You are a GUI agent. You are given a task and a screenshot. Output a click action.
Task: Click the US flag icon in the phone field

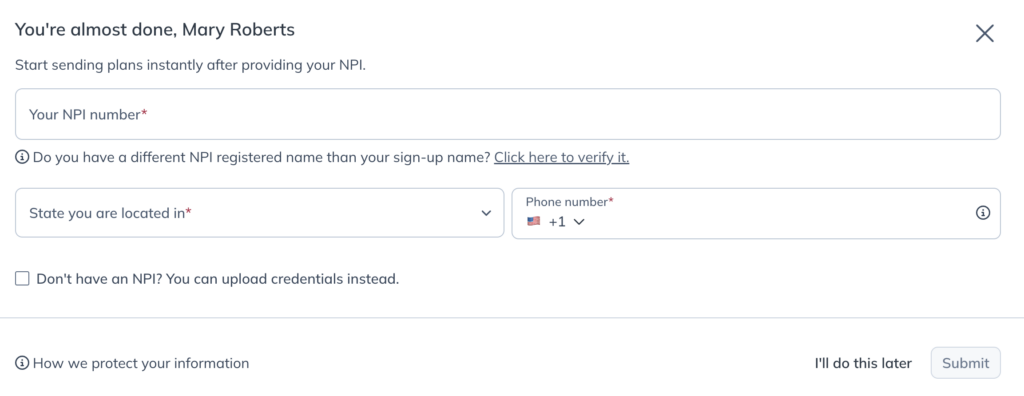point(534,222)
